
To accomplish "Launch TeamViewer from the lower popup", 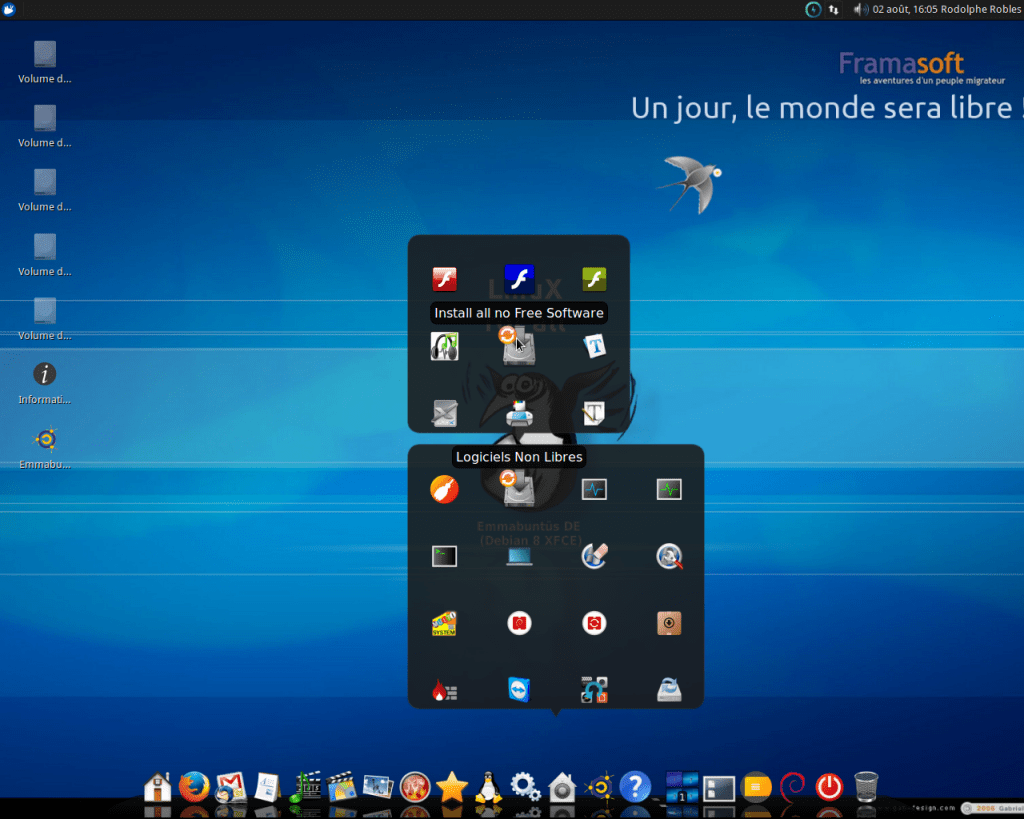I will coord(519,689).
